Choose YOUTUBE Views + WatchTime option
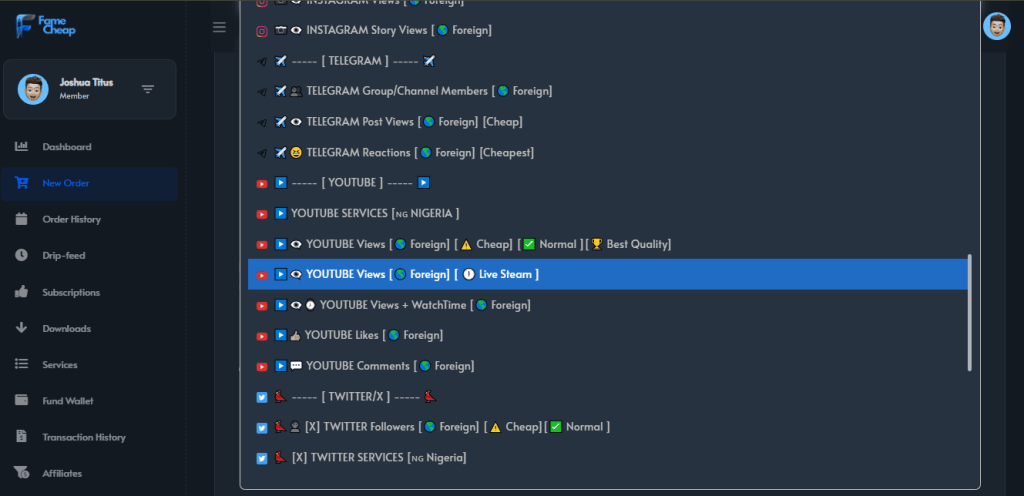This screenshot has width=1024, height=496. (x=607, y=305)
